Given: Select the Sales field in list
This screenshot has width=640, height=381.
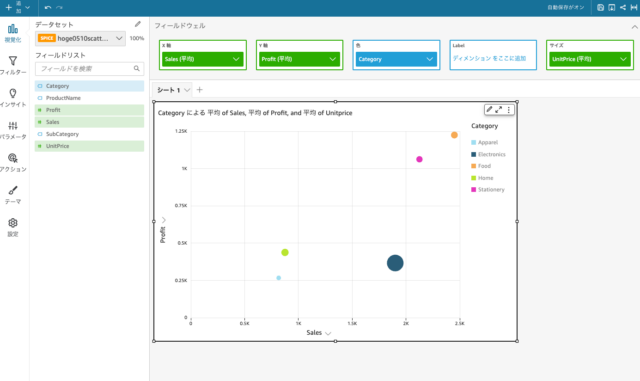Looking at the screenshot, I should point(89,122).
